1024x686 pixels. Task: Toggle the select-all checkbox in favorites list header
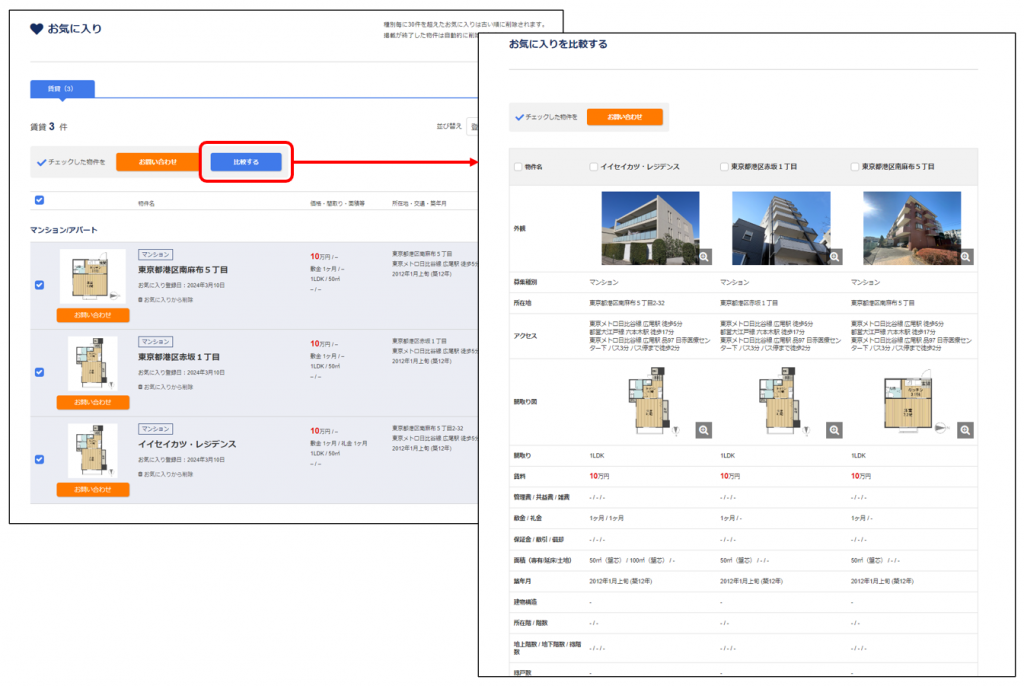39,200
